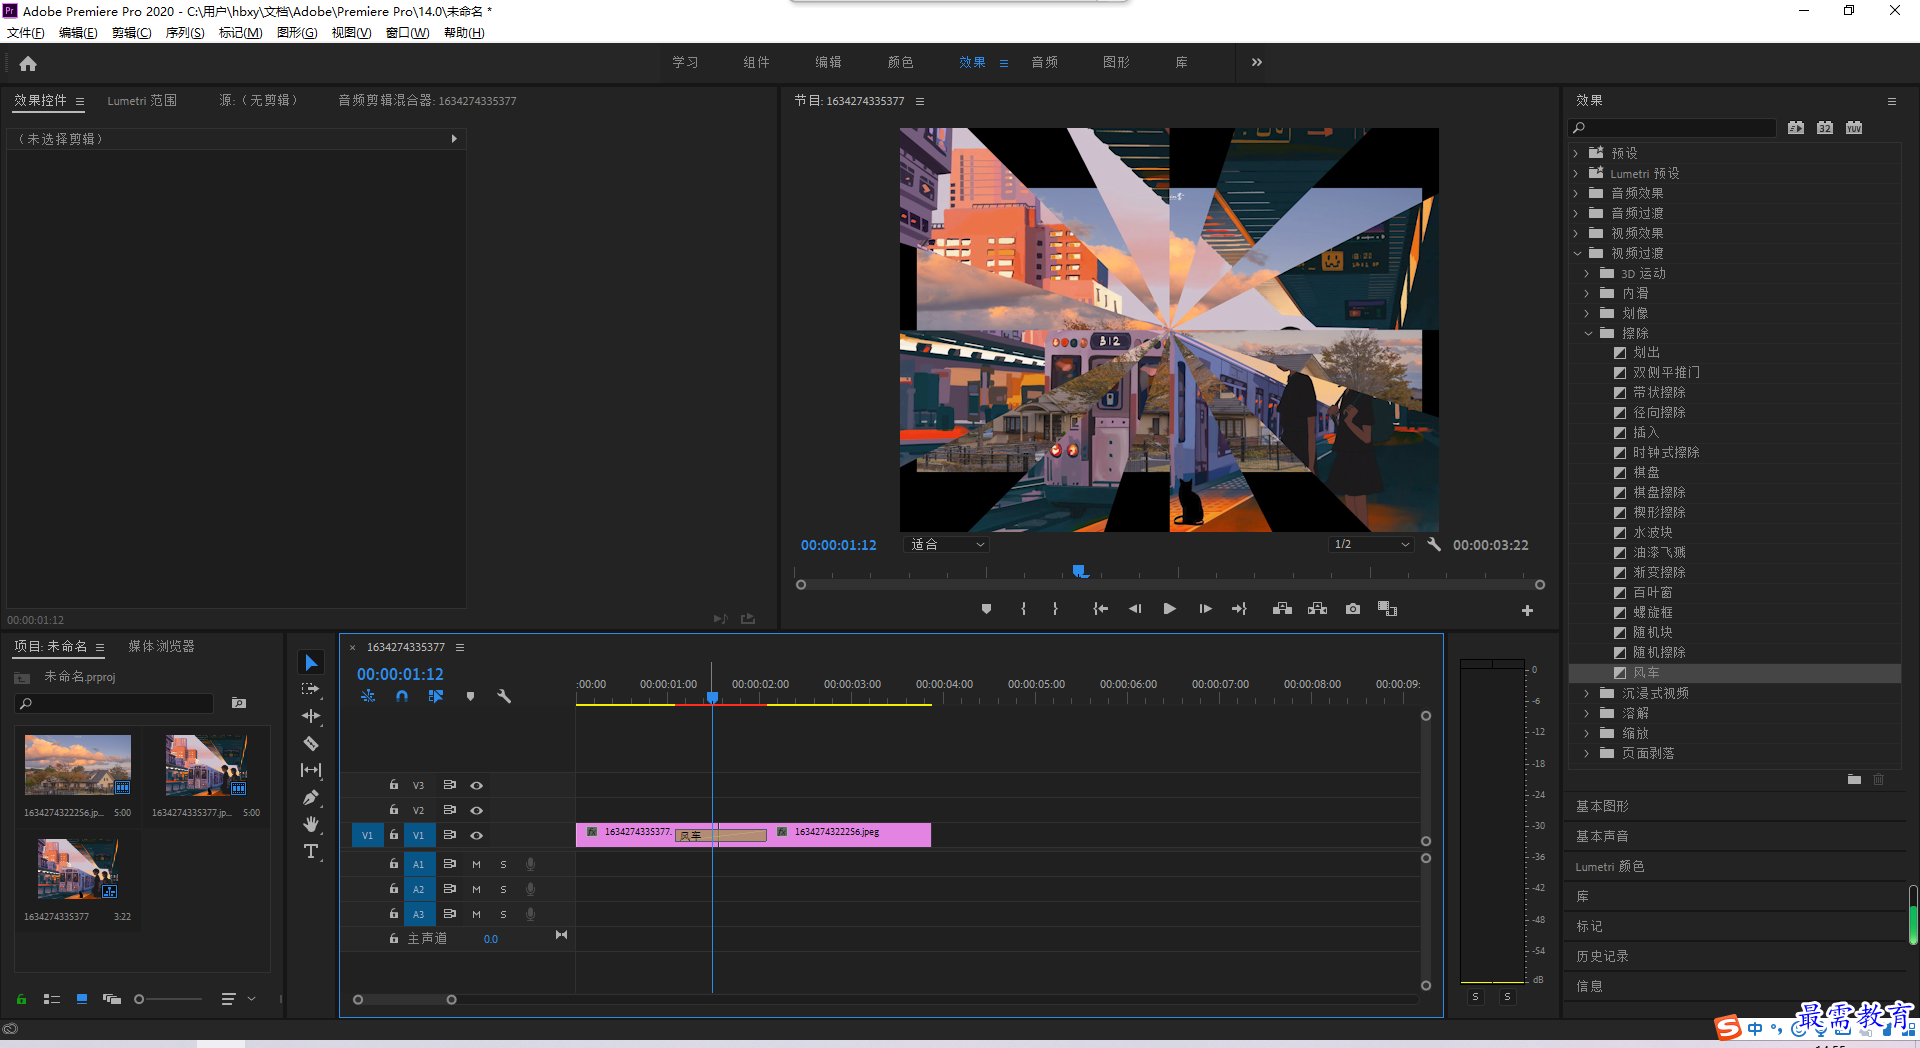Image resolution: width=1920 pixels, height=1048 pixels.
Task: Collapse the 擦除 folder
Action: click(1588, 333)
